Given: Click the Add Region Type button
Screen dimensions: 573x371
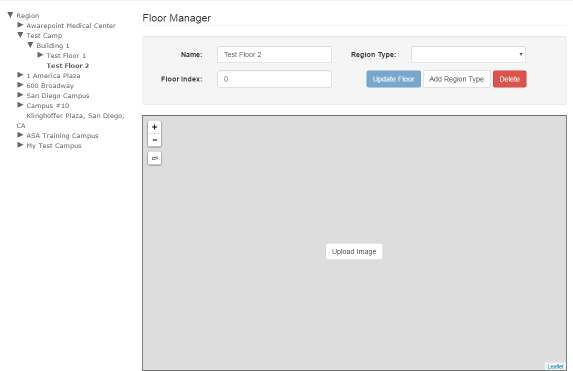Looking at the screenshot, I should pos(456,79).
